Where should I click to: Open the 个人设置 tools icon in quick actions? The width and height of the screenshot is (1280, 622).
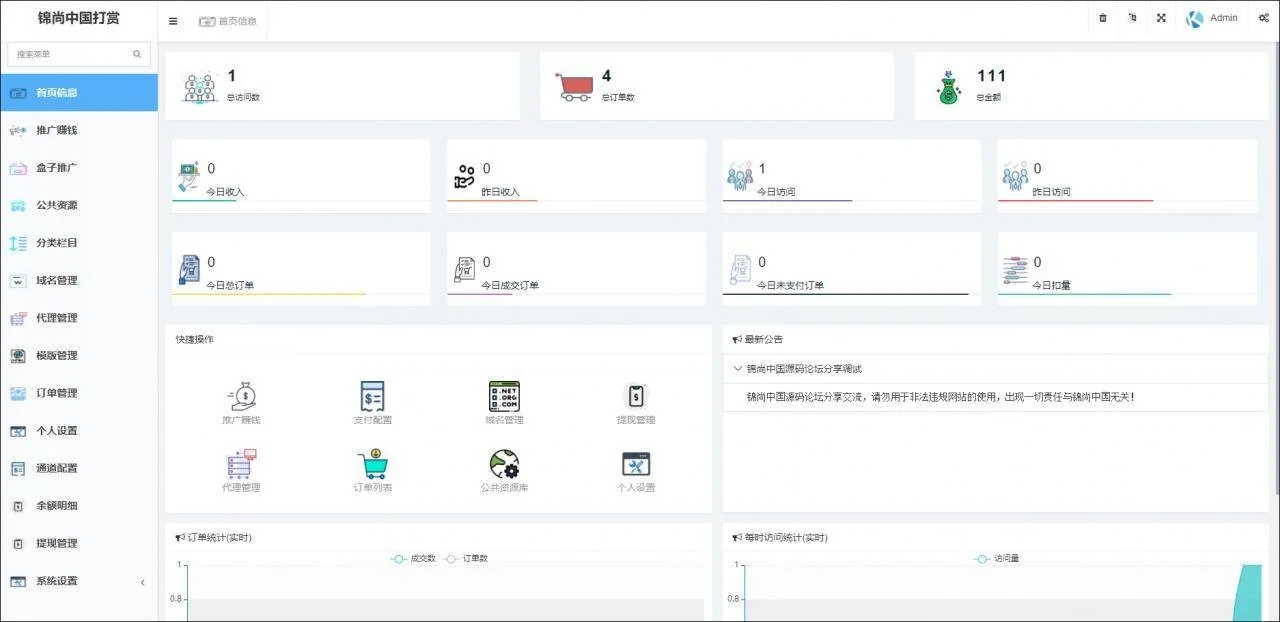point(636,464)
